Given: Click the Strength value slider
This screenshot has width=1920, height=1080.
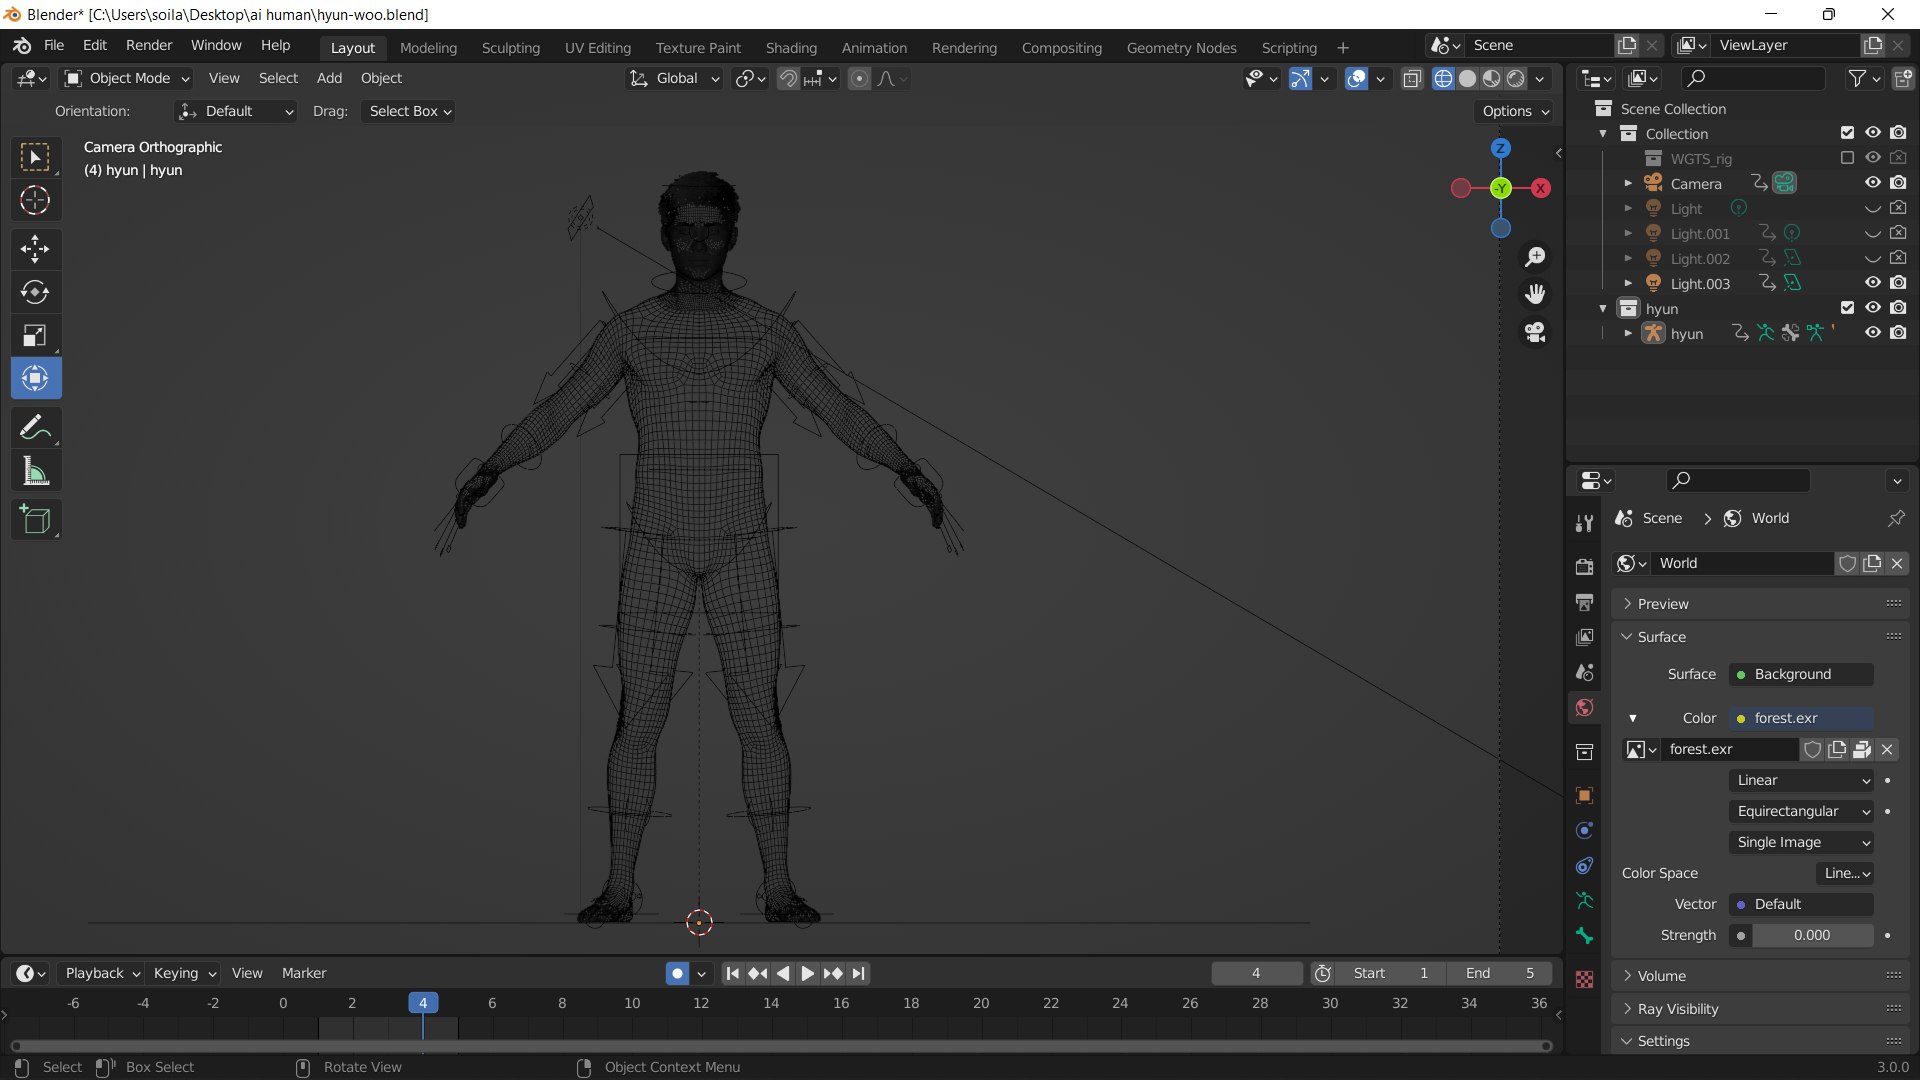Looking at the screenshot, I should coord(1812,935).
